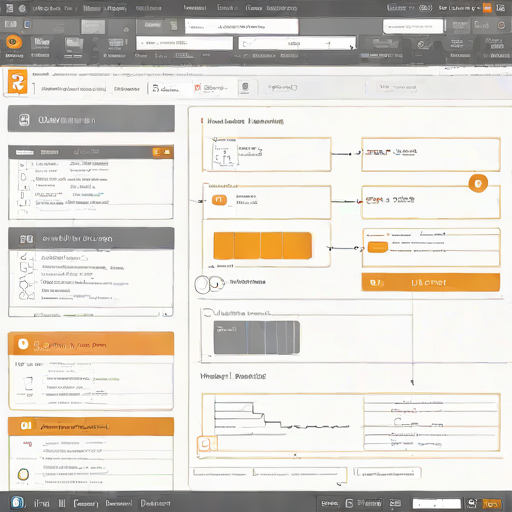Open the white dropdown field with arrow in ribbon
The height and width of the screenshot is (512, 512).
297,43
